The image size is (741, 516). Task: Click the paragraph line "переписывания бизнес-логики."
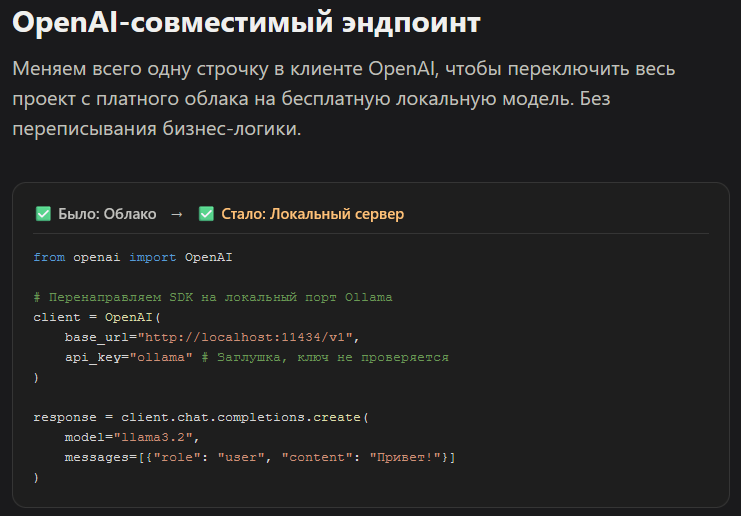pos(156,129)
